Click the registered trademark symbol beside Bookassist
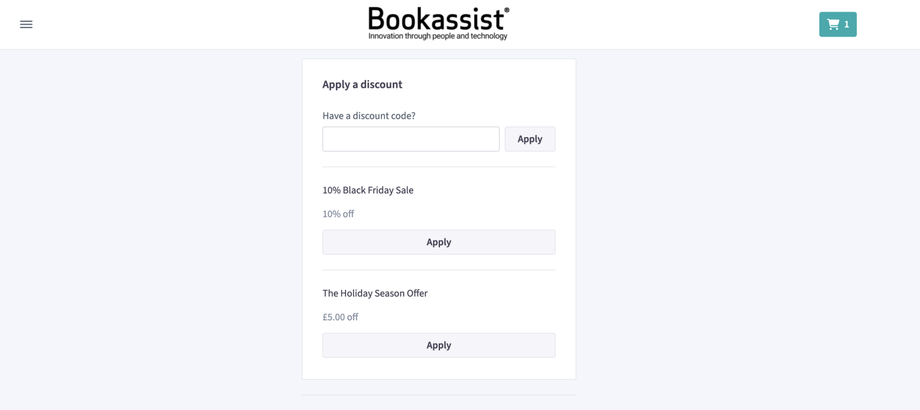Screen dimensions: 920x410 click(x=506, y=11)
